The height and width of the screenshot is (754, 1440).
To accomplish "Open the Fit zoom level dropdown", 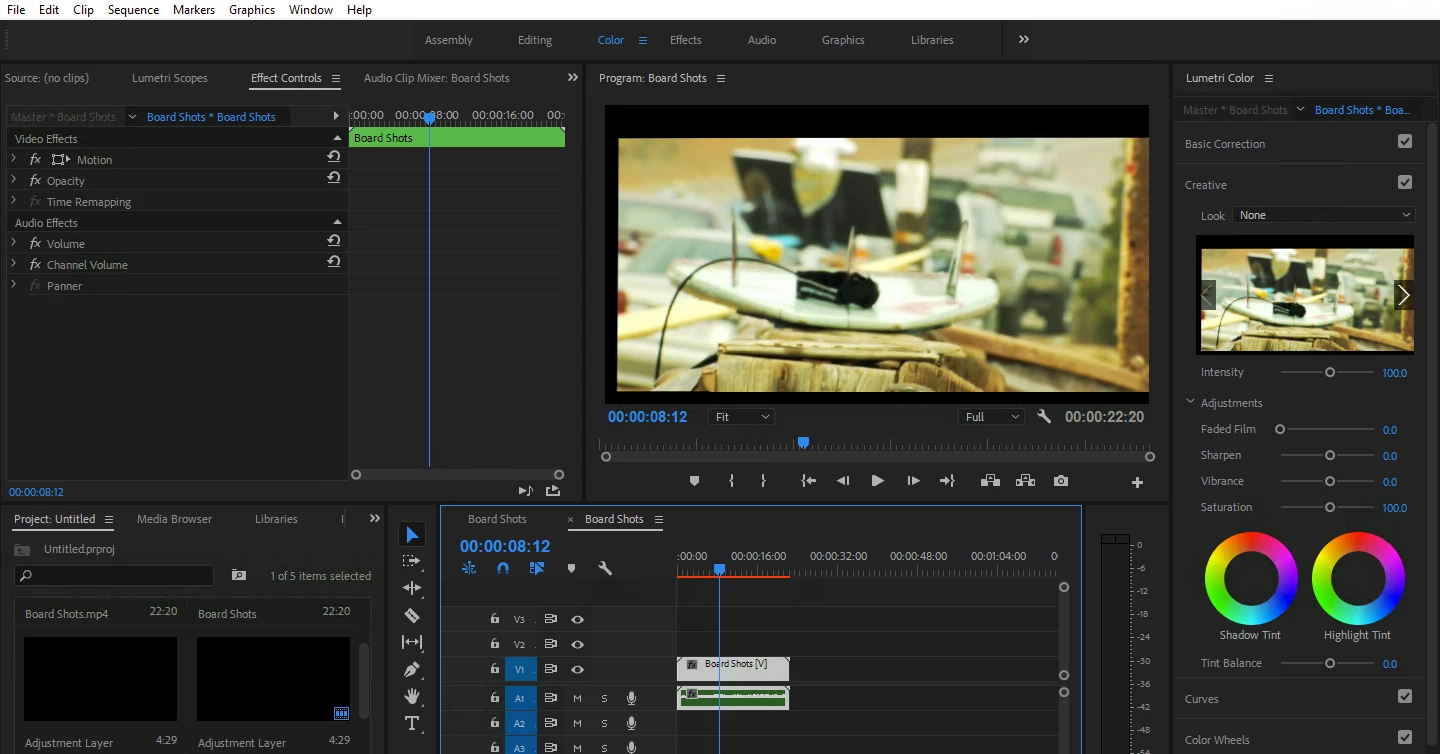I will point(741,417).
